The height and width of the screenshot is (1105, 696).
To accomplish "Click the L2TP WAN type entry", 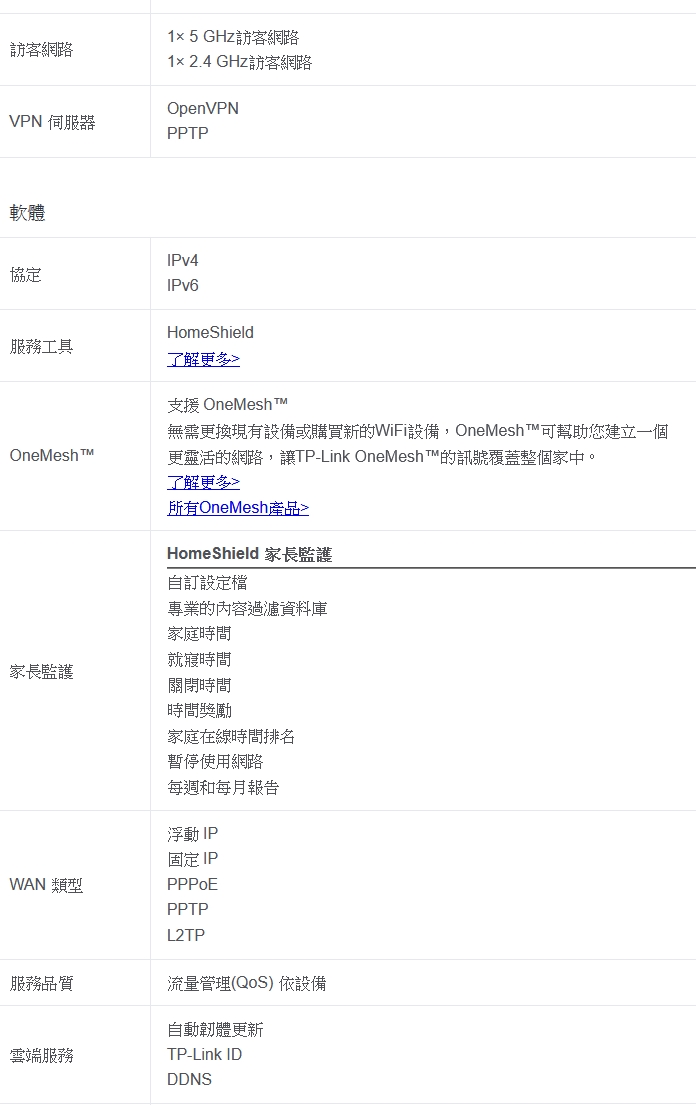I will point(186,935).
